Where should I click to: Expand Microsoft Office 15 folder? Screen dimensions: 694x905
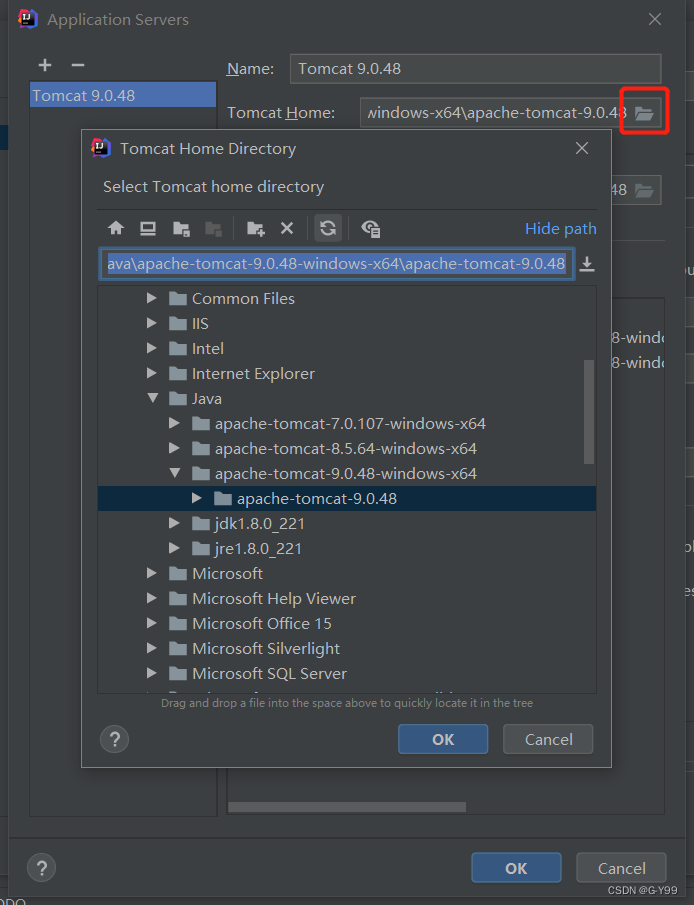(151, 623)
